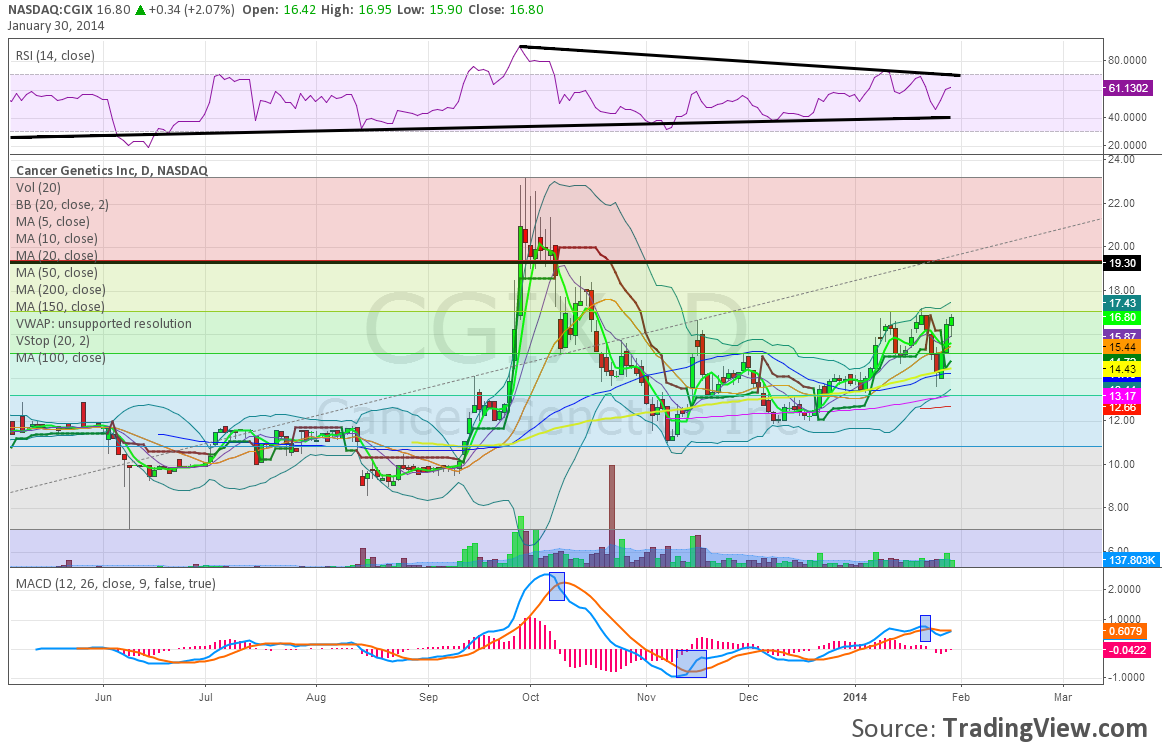Click the VWAP: unsupported resolution label
The image size is (1162, 755).
[x=104, y=324]
